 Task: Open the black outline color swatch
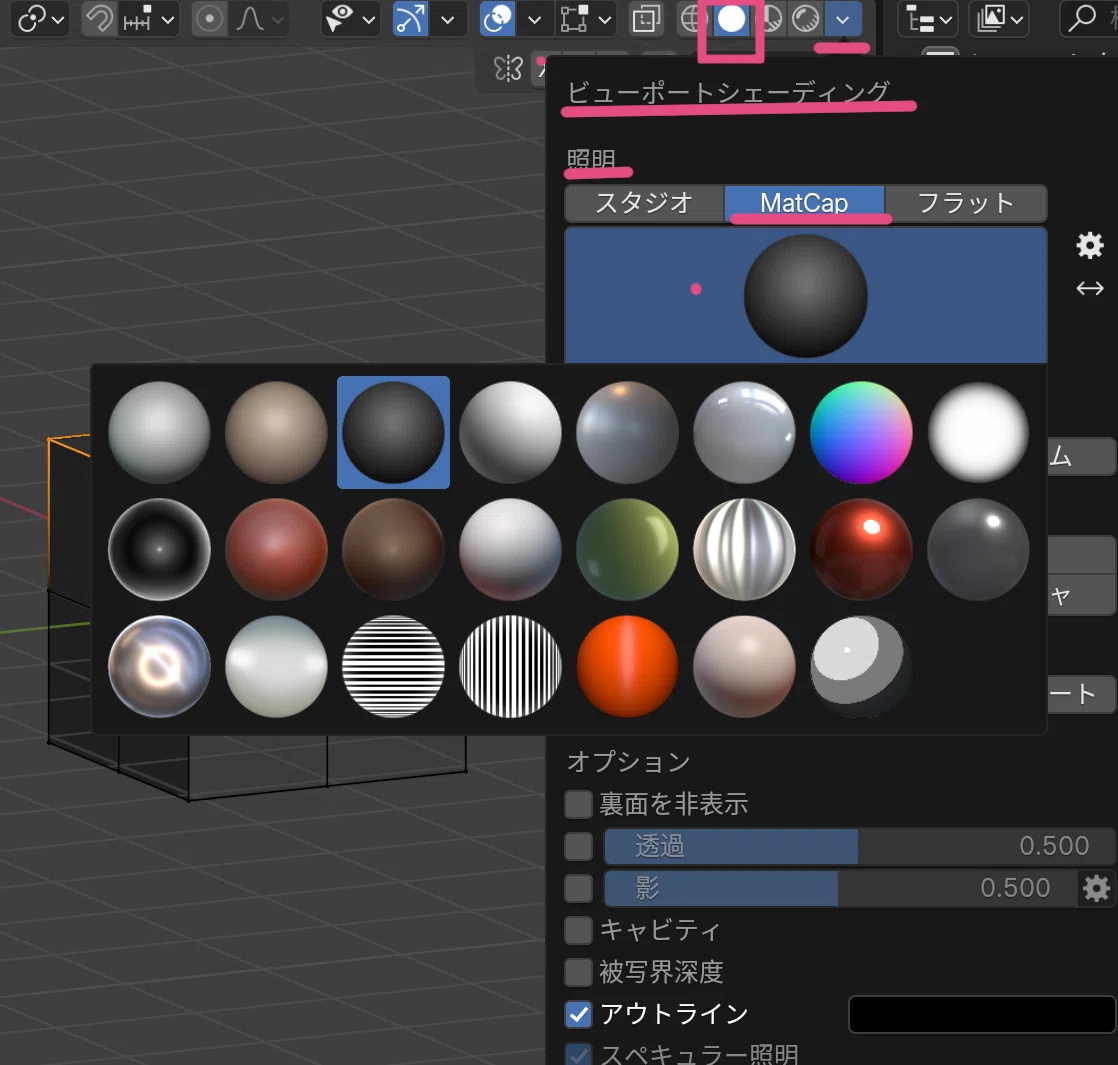[982, 1014]
